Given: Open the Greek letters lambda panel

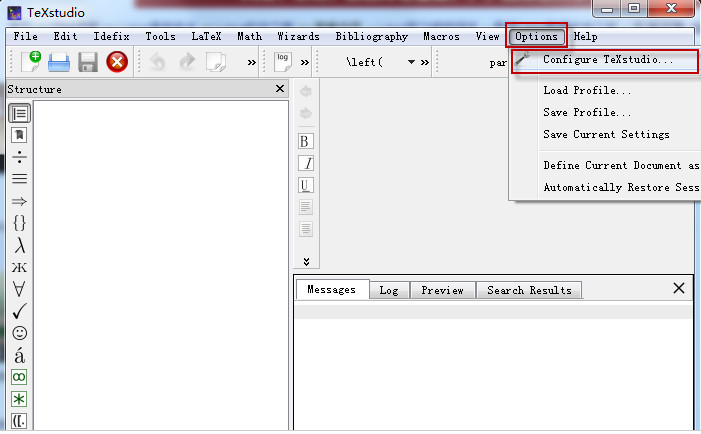Looking at the screenshot, I should pyautogui.click(x=19, y=245).
